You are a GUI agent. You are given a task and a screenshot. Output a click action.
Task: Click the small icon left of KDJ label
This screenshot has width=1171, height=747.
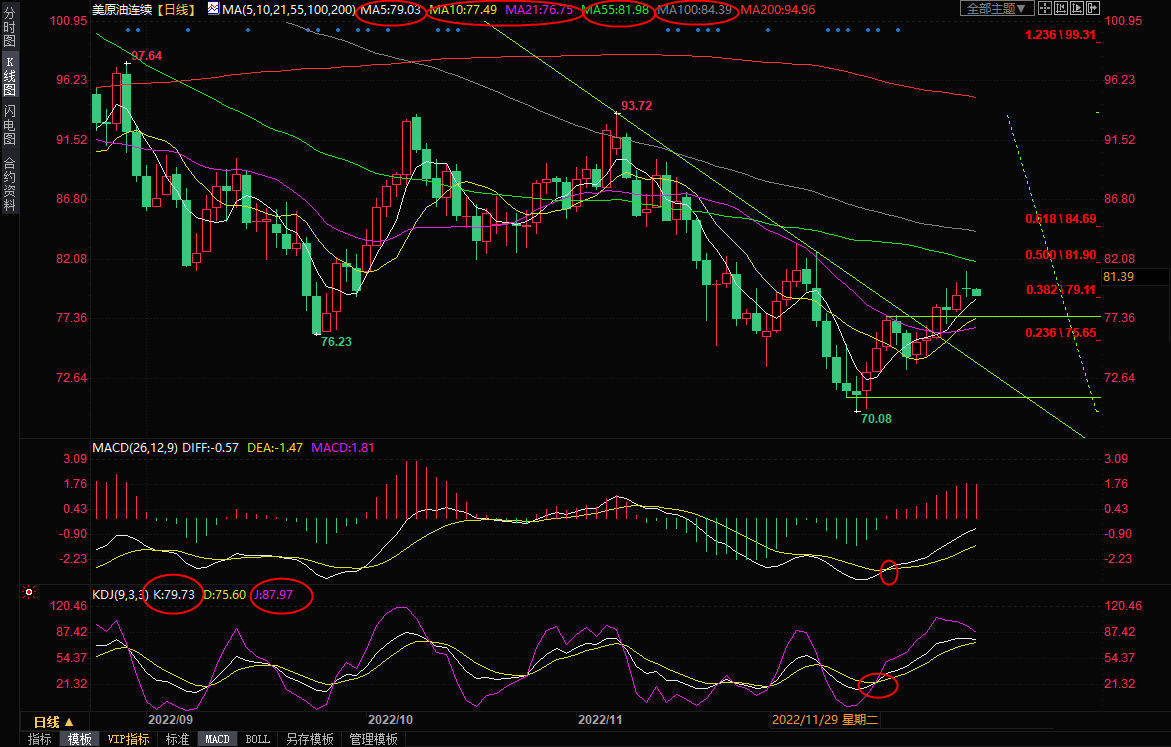point(28,593)
